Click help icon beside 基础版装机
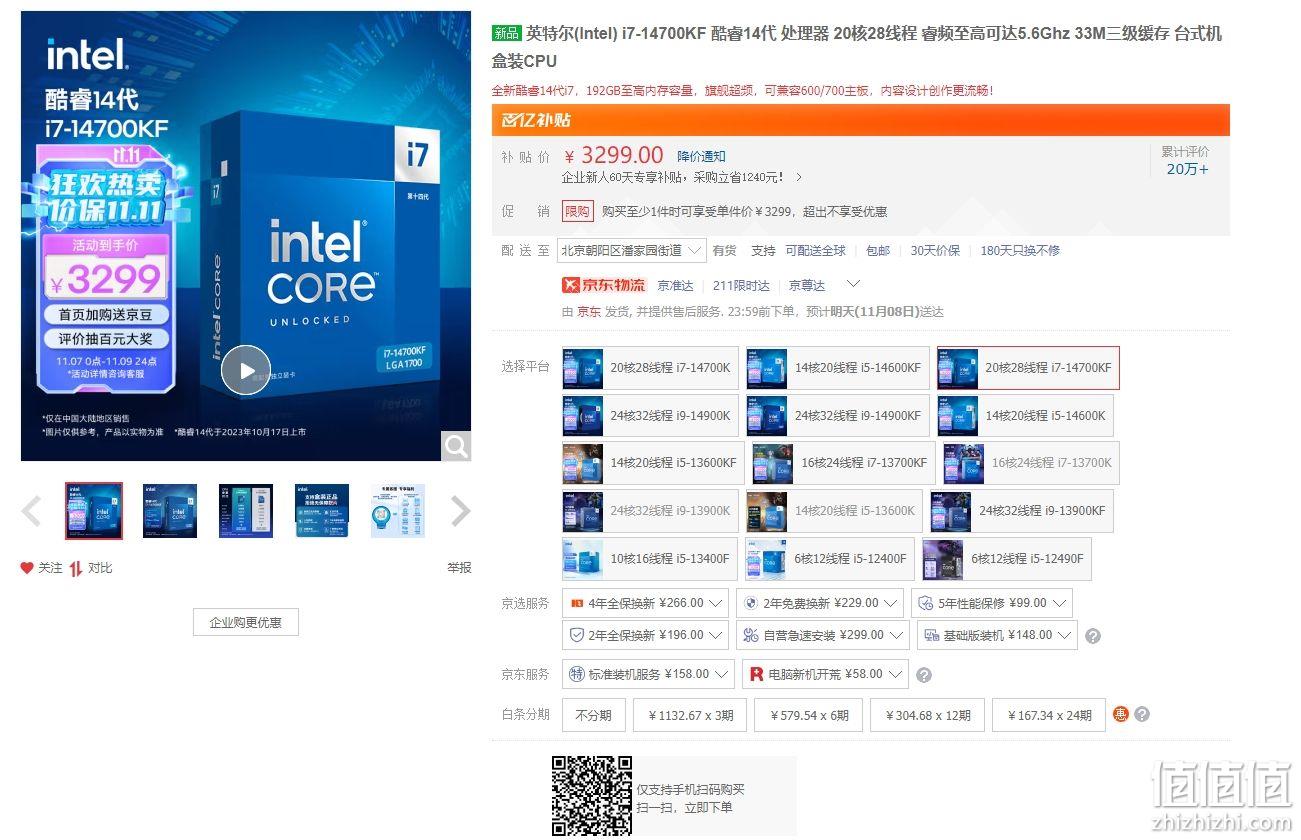The width and height of the screenshot is (1301, 840). 1093,636
